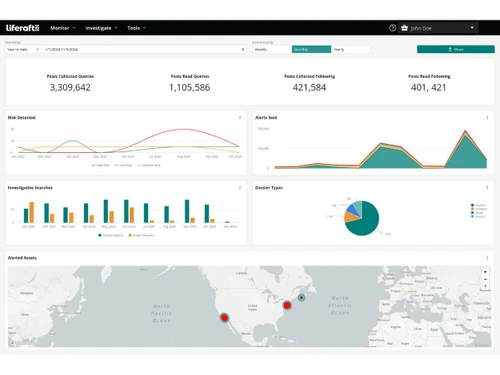Click the Liferaft logo
Image resolution: width=500 pixels, height=375 pixels.
(x=23, y=28)
